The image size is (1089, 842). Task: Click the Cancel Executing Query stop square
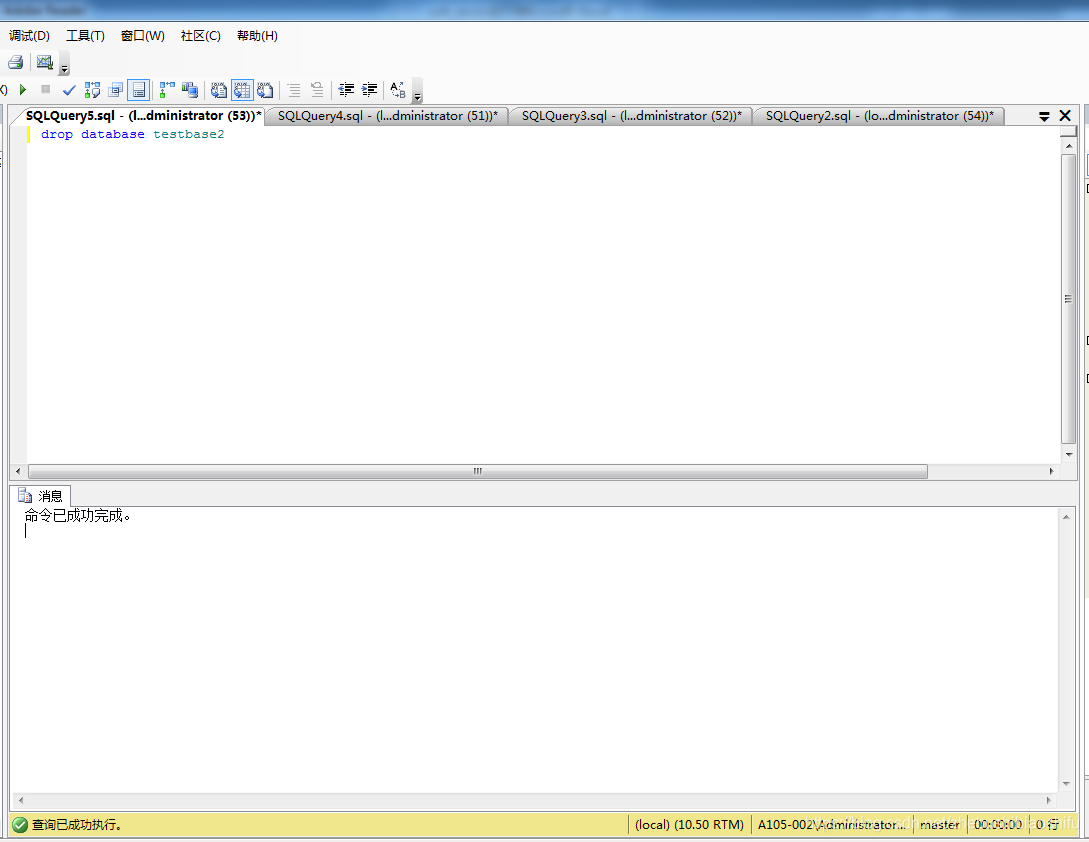pos(46,90)
